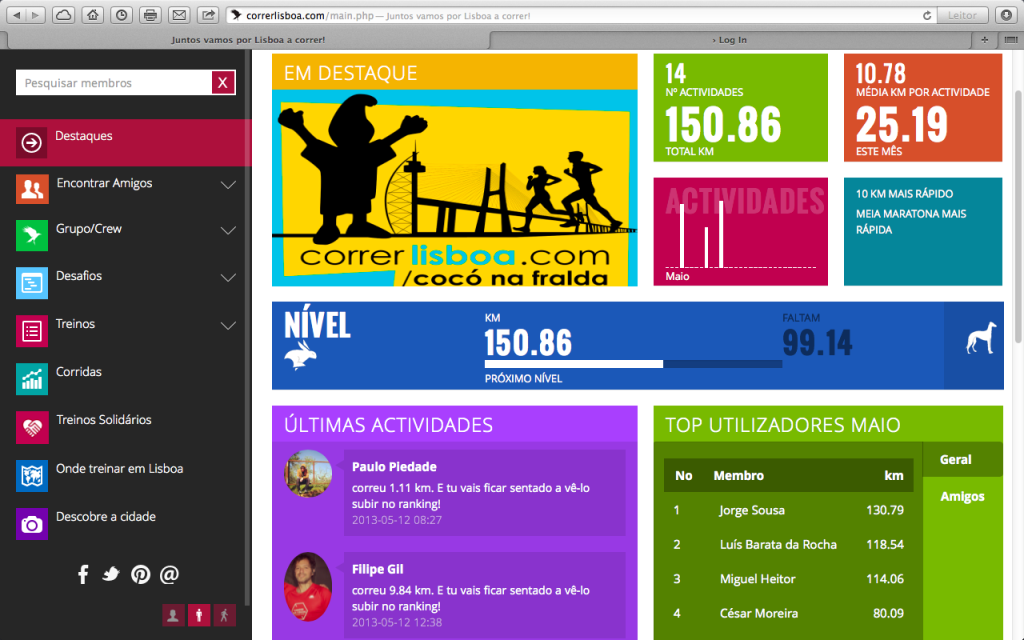Open the Twitter bird icon link
The width and height of the screenshot is (1024, 640).
(x=111, y=574)
